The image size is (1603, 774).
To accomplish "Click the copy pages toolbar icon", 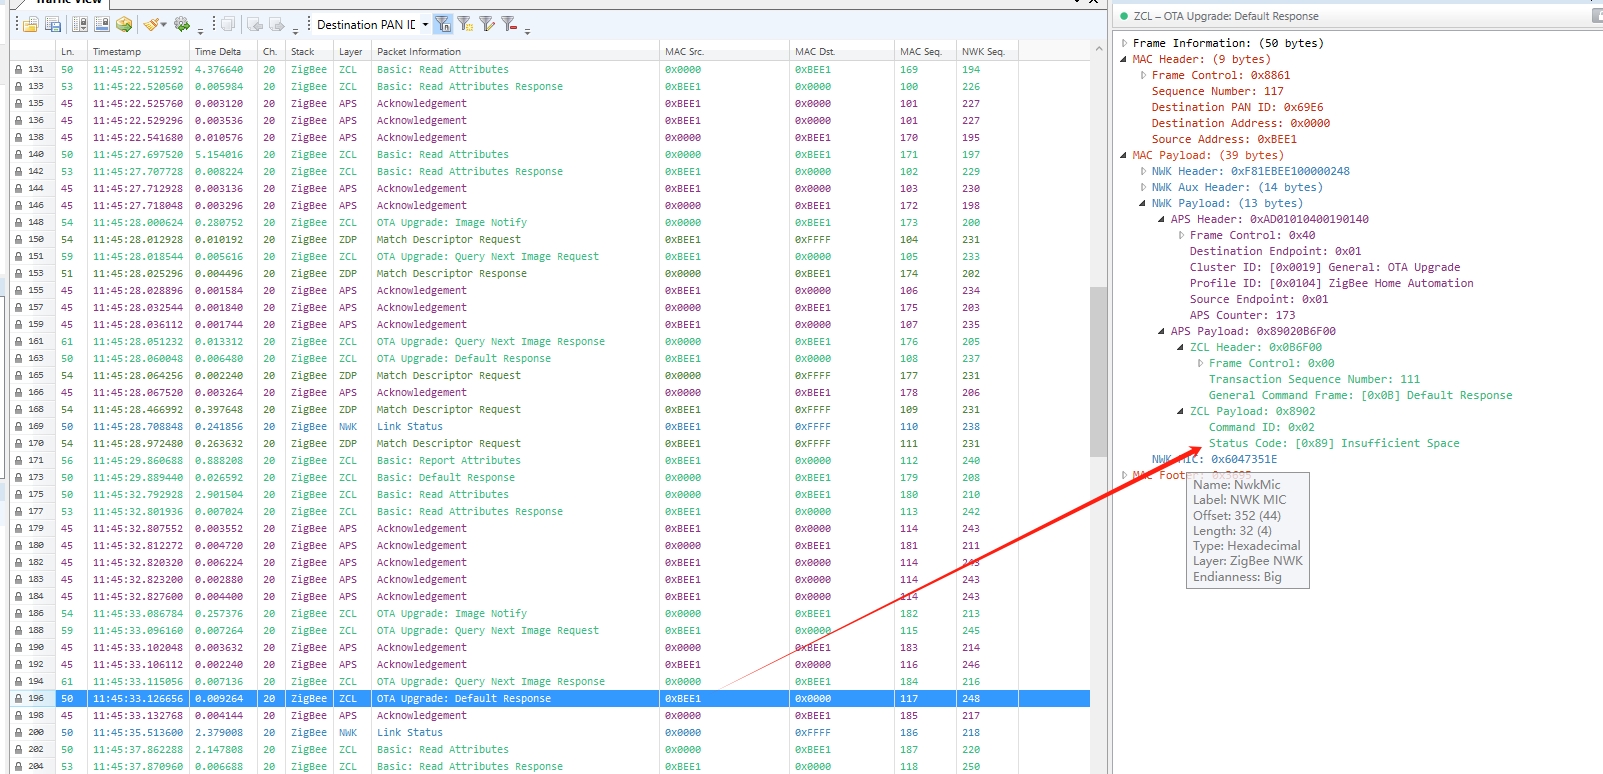I will 228,24.
